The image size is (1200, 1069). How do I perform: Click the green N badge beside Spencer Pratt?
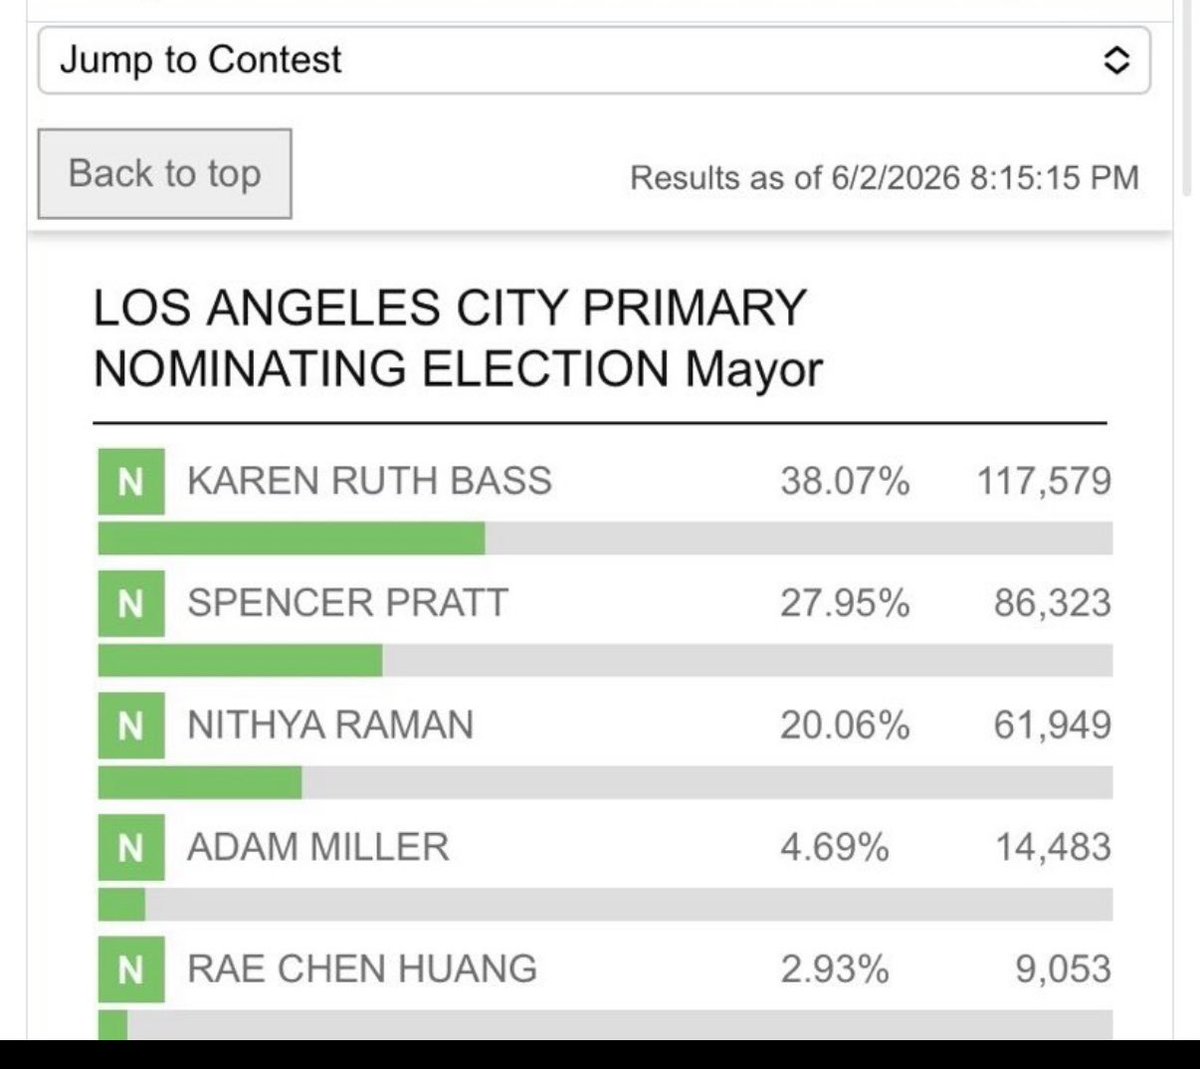131,604
